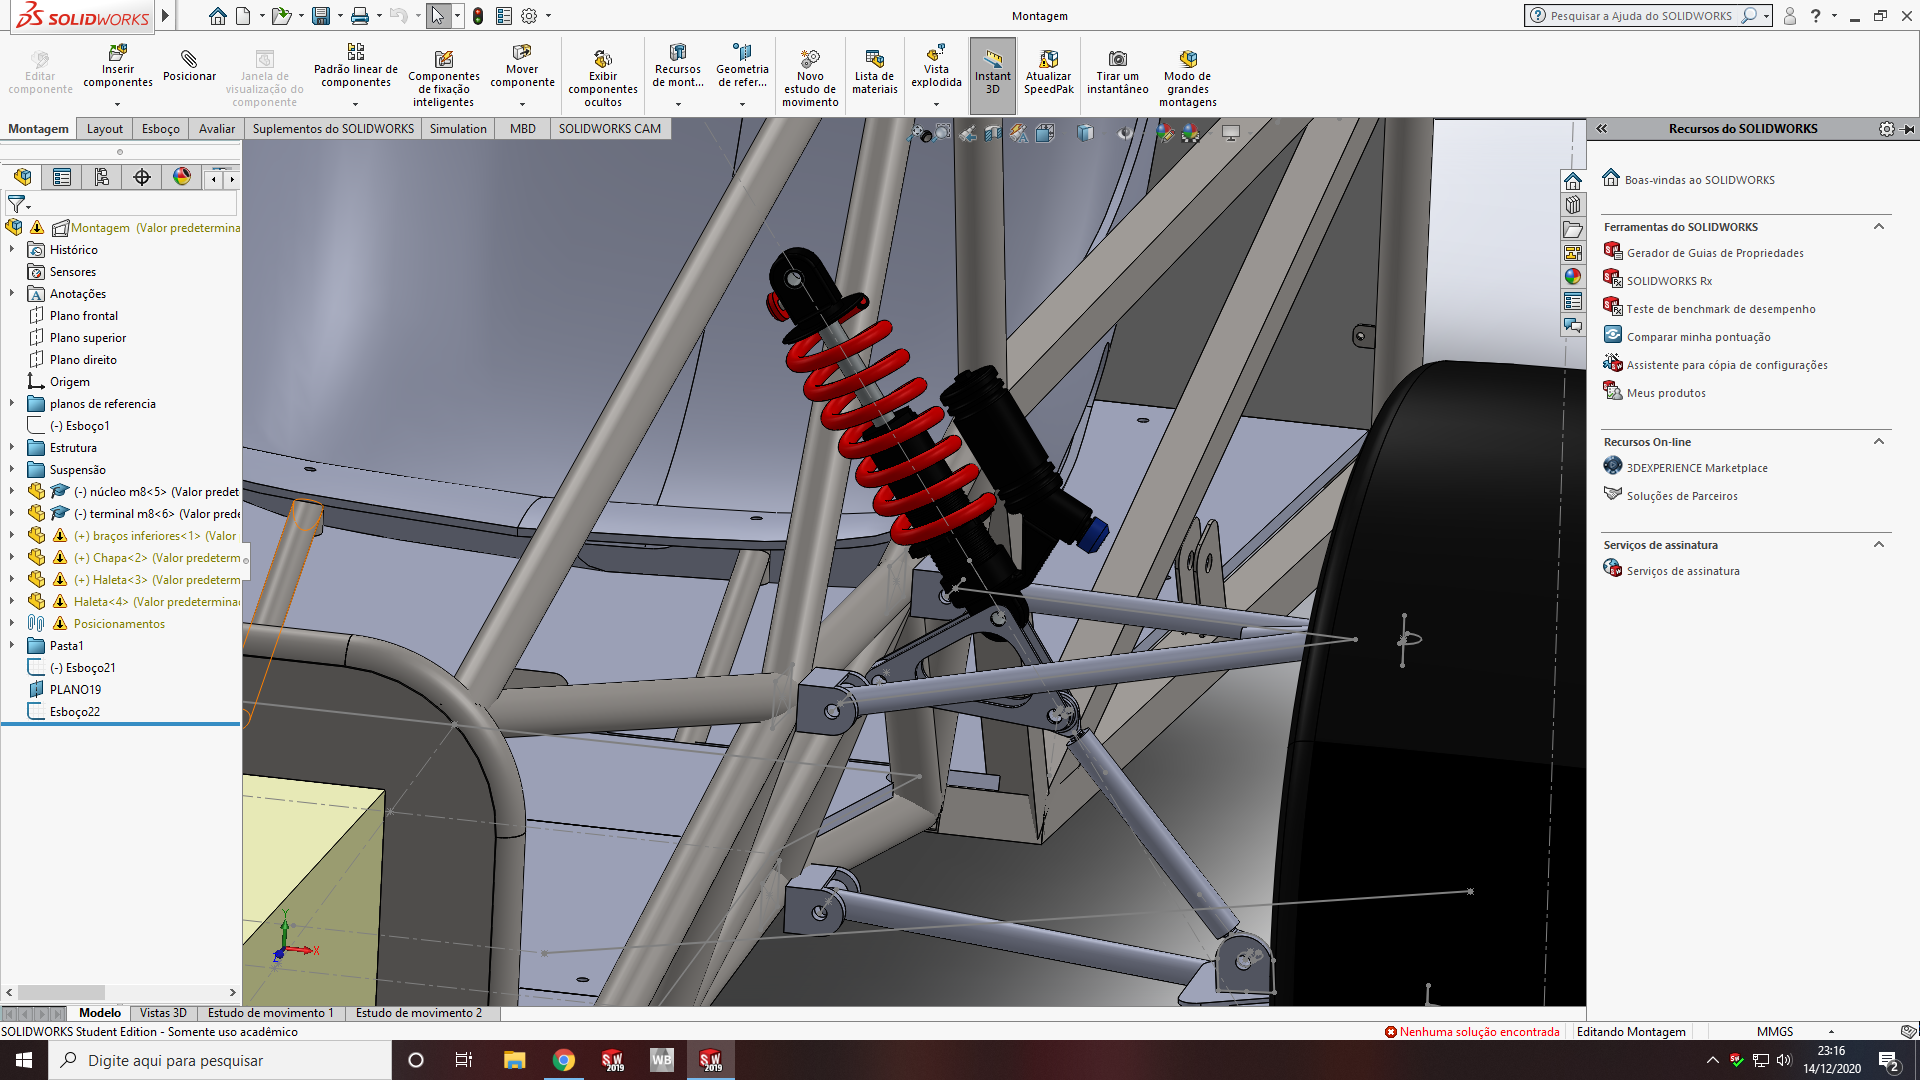This screenshot has width=1920, height=1080.
Task: Select Mover componente tool
Action: (x=522, y=66)
